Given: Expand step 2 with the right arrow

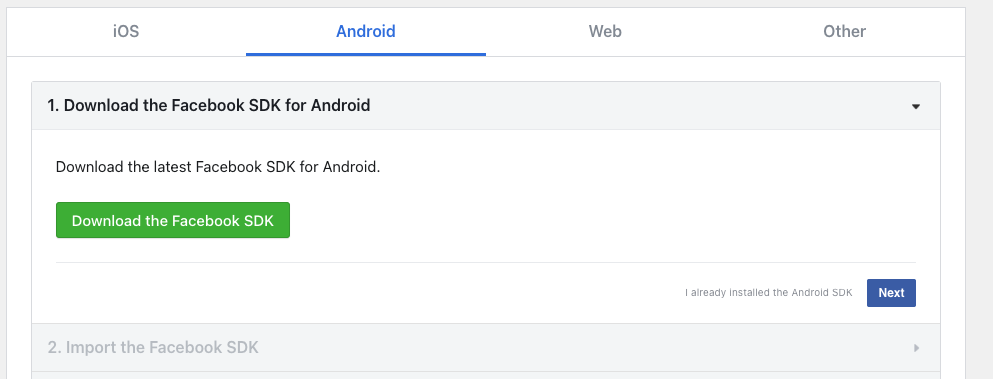Looking at the screenshot, I should (916, 348).
